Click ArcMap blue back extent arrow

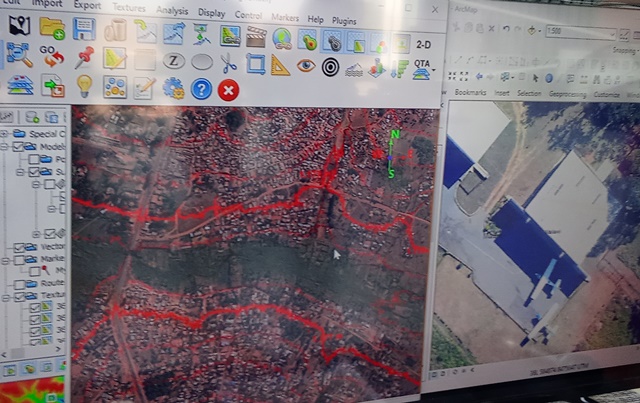coord(479,76)
